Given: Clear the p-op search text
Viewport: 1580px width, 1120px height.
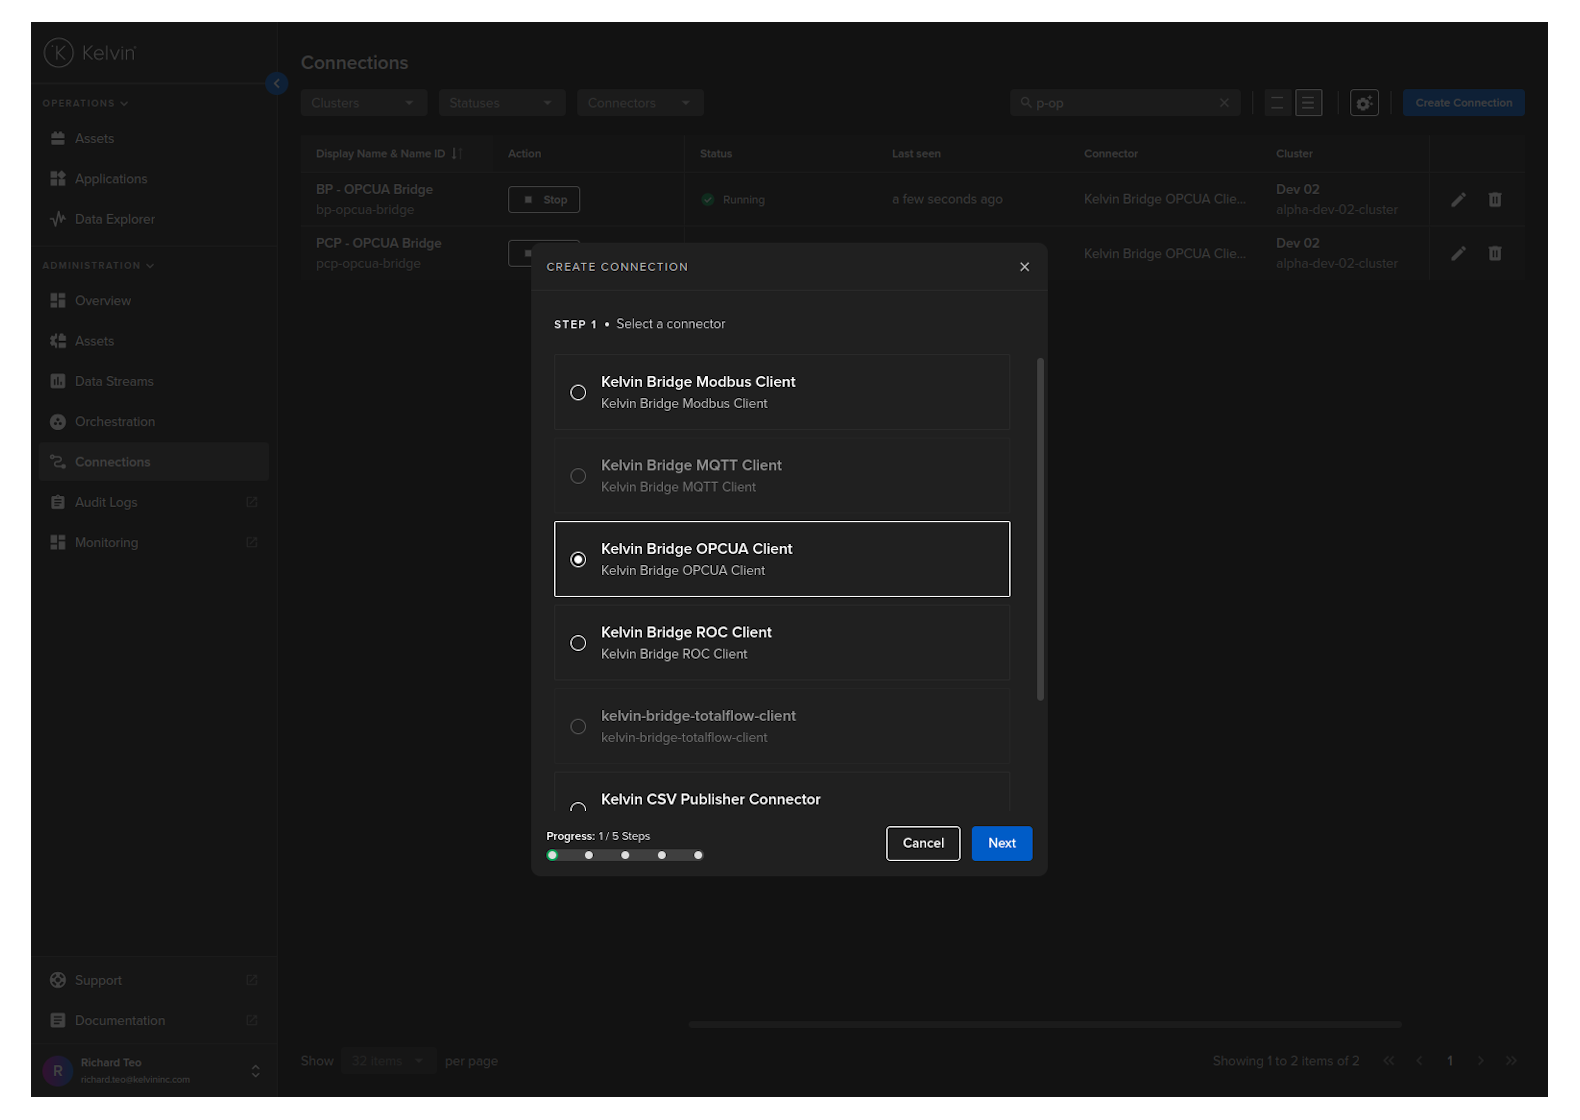Looking at the screenshot, I should pos(1224,103).
